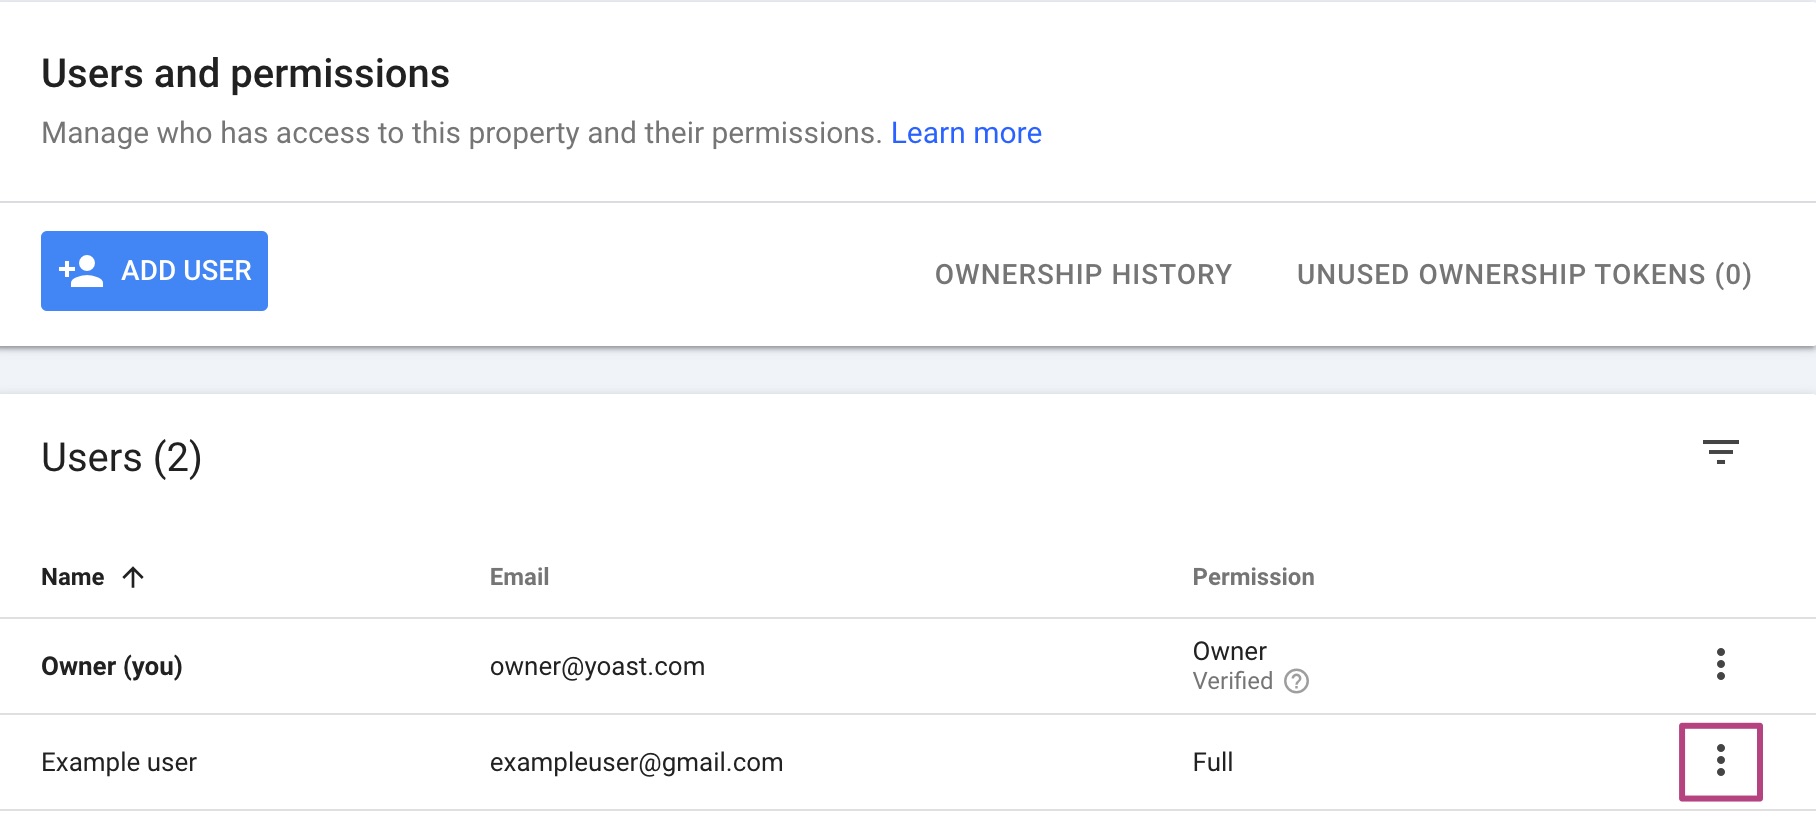Viewport: 1816px width, 836px height.
Task: Open more options for Example user
Action: tap(1720, 761)
